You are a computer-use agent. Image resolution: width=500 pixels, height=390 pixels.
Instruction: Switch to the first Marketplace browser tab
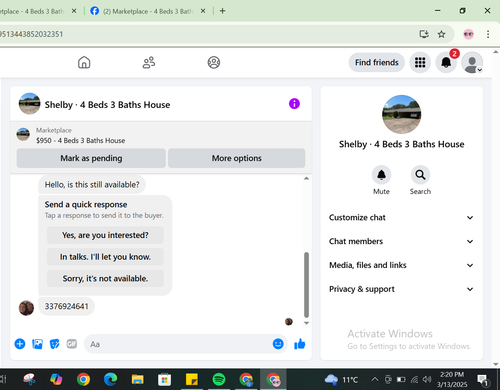point(33,11)
